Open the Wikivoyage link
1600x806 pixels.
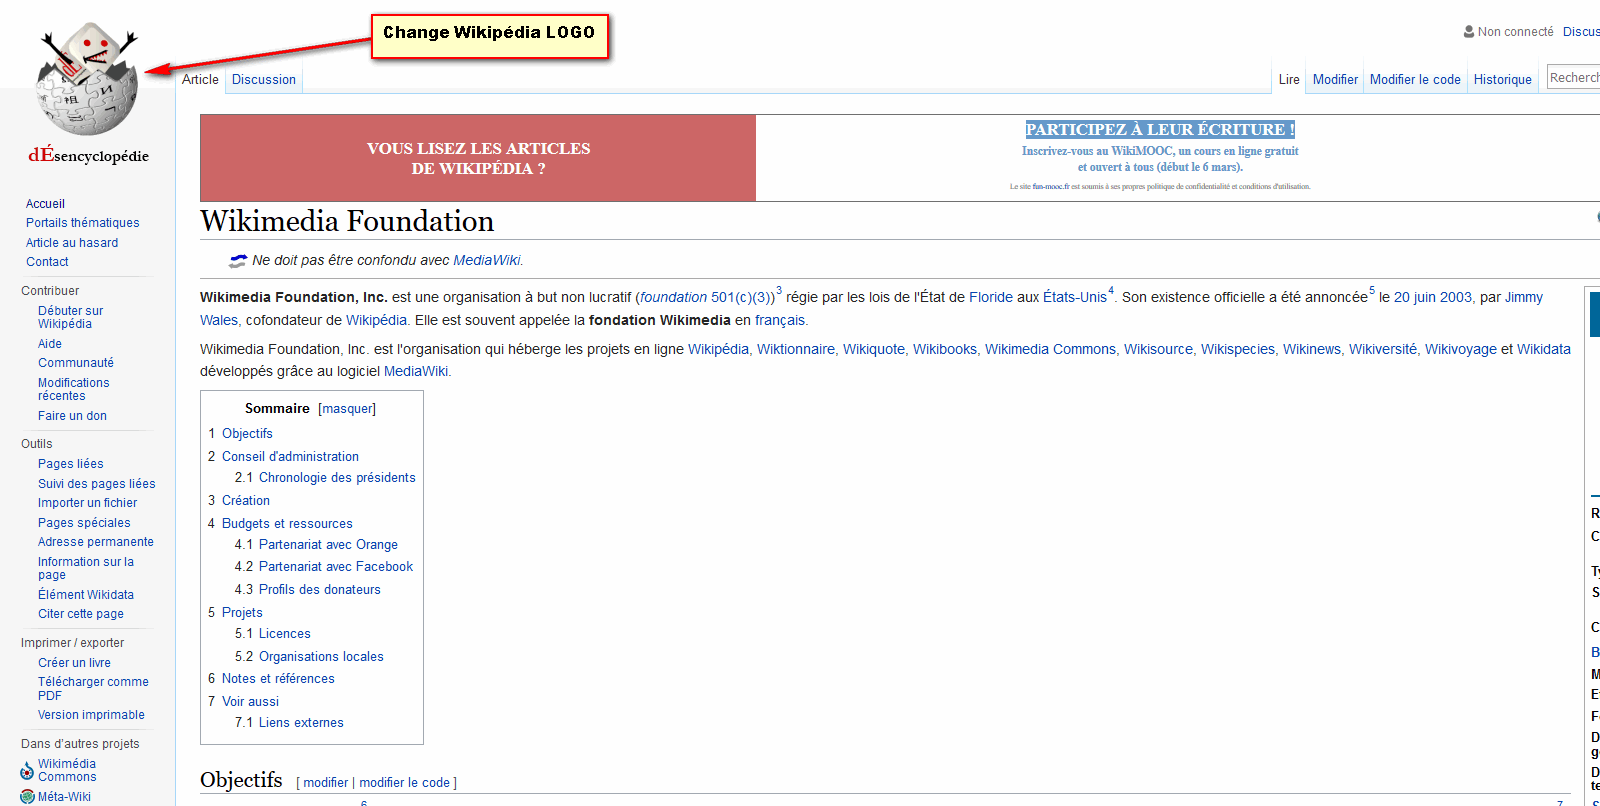click(x=1461, y=350)
